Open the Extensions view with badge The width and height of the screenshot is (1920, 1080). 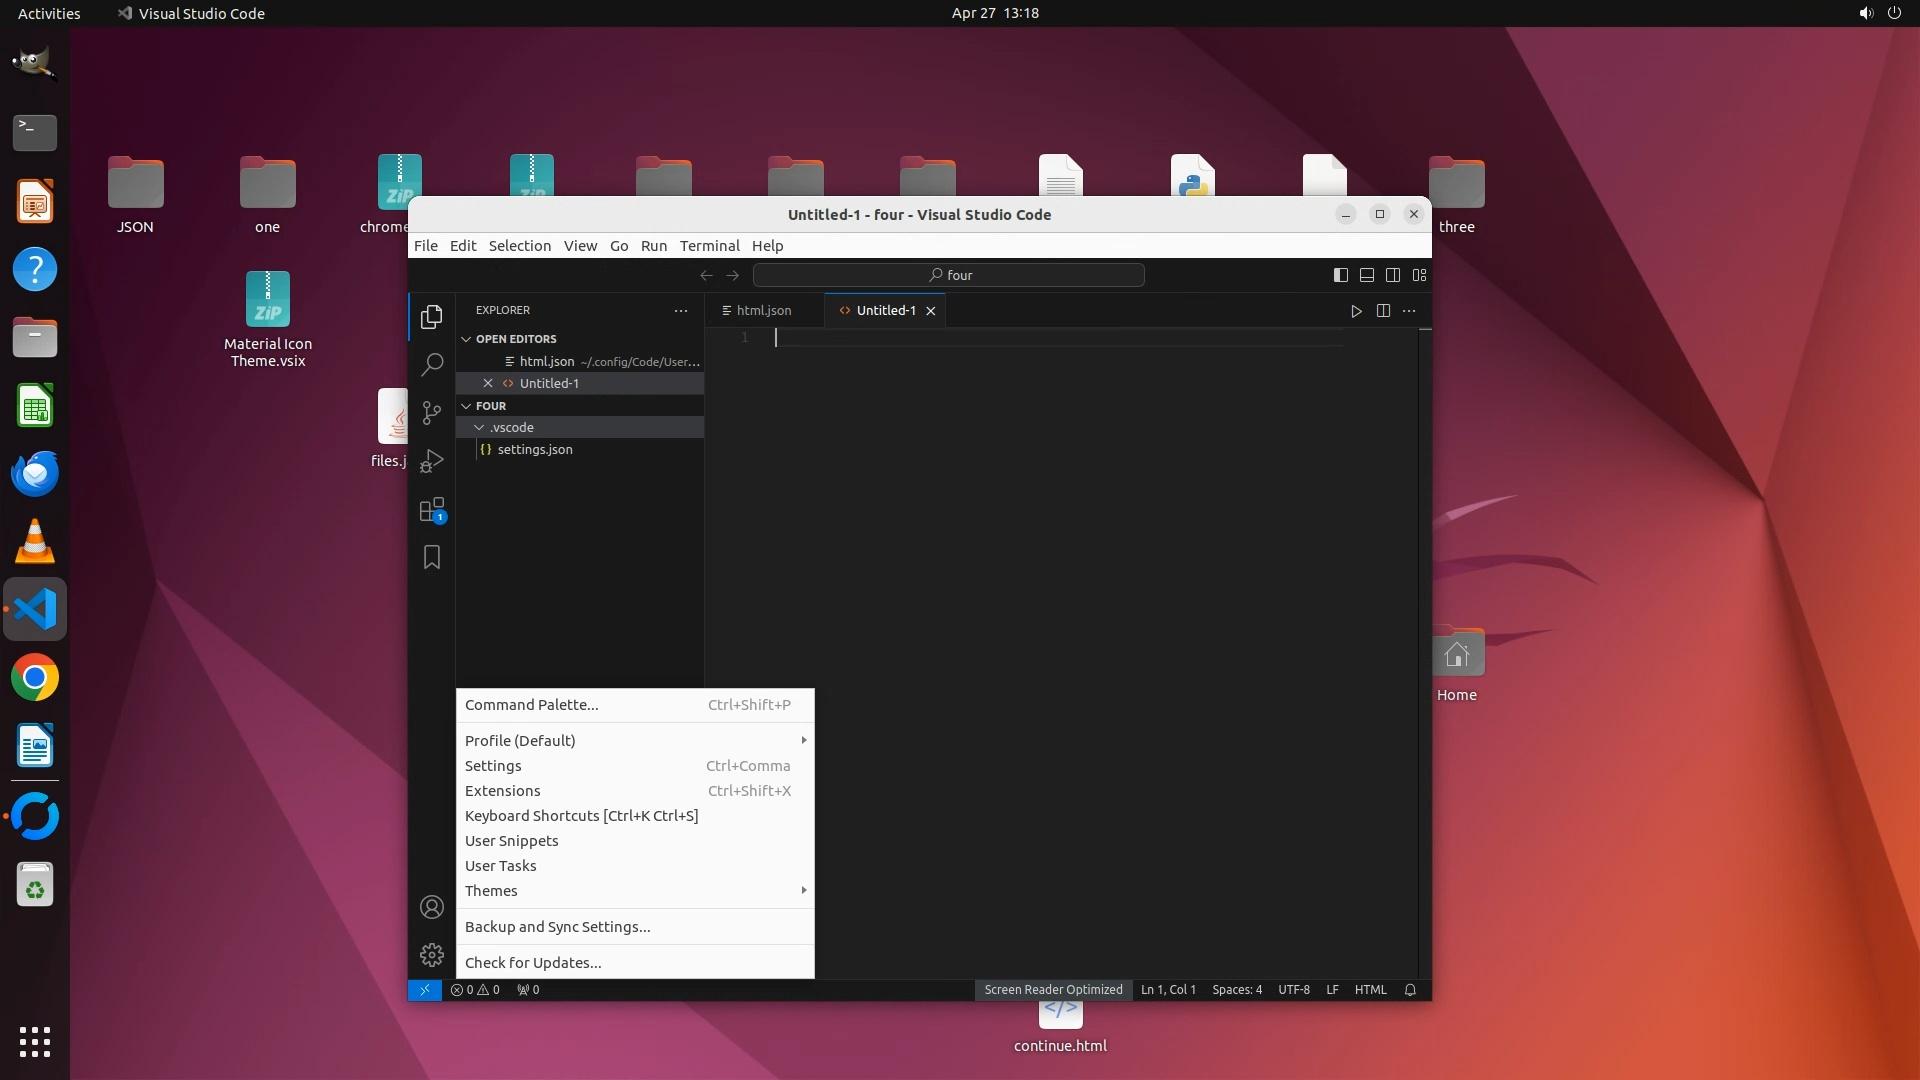[x=431, y=510]
